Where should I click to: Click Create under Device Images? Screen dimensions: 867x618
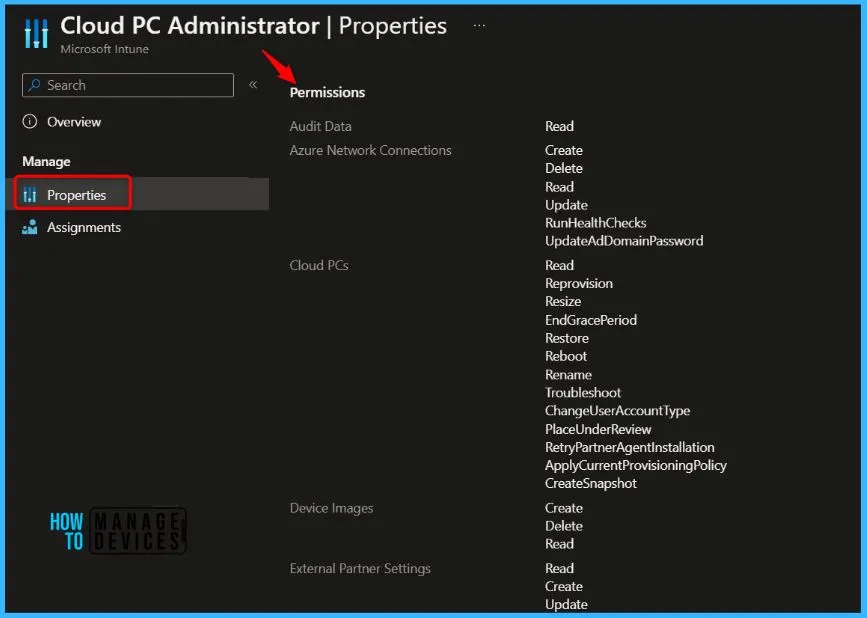564,508
